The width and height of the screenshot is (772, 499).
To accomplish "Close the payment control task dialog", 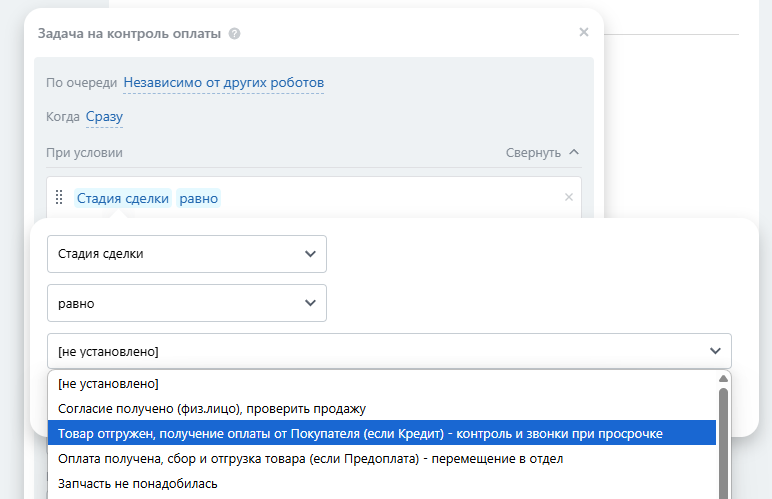I will click(x=584, y=32).
